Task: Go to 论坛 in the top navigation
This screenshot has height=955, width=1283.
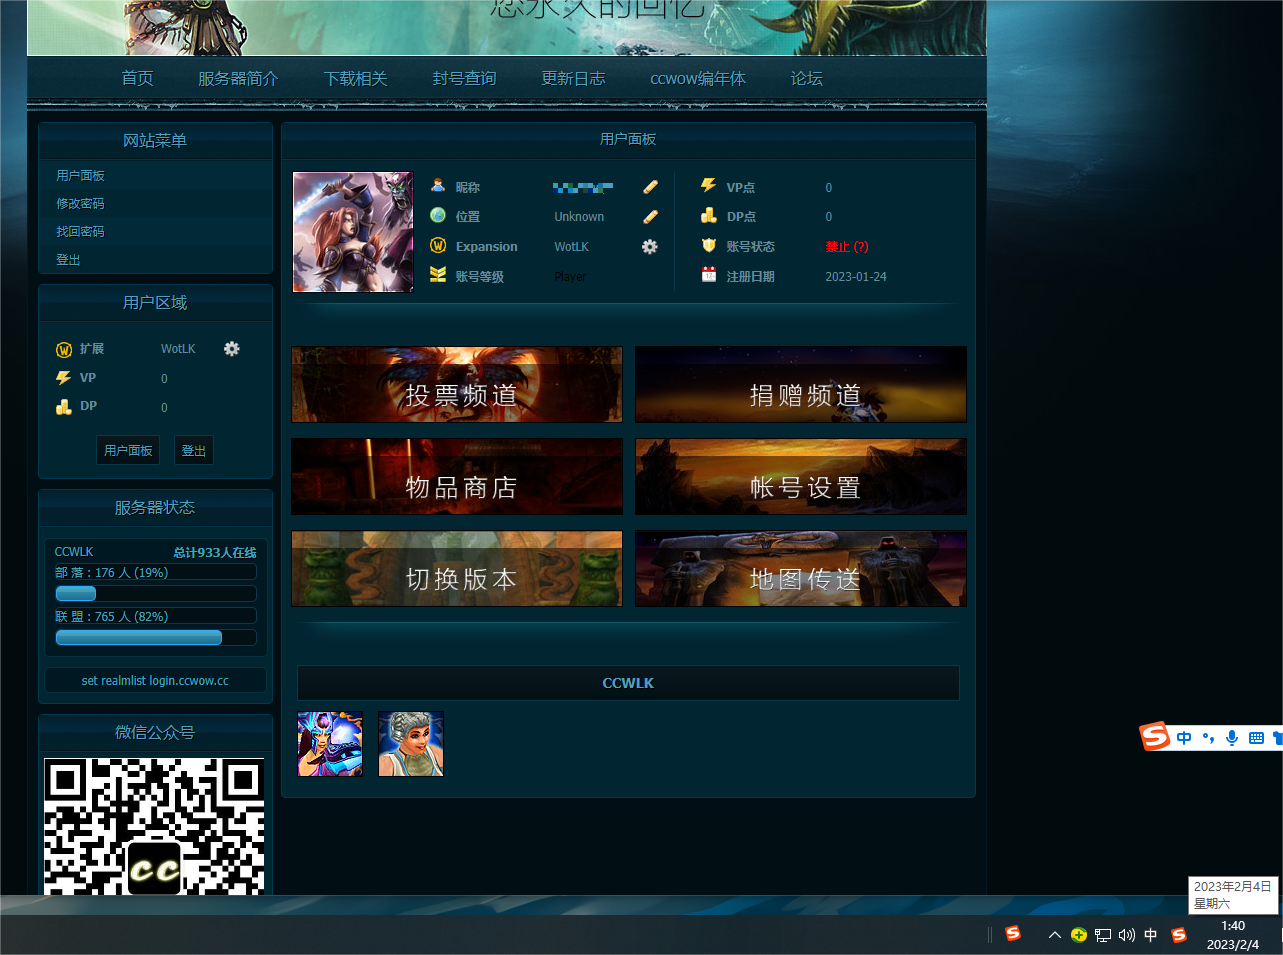Action: click(806, 79)
